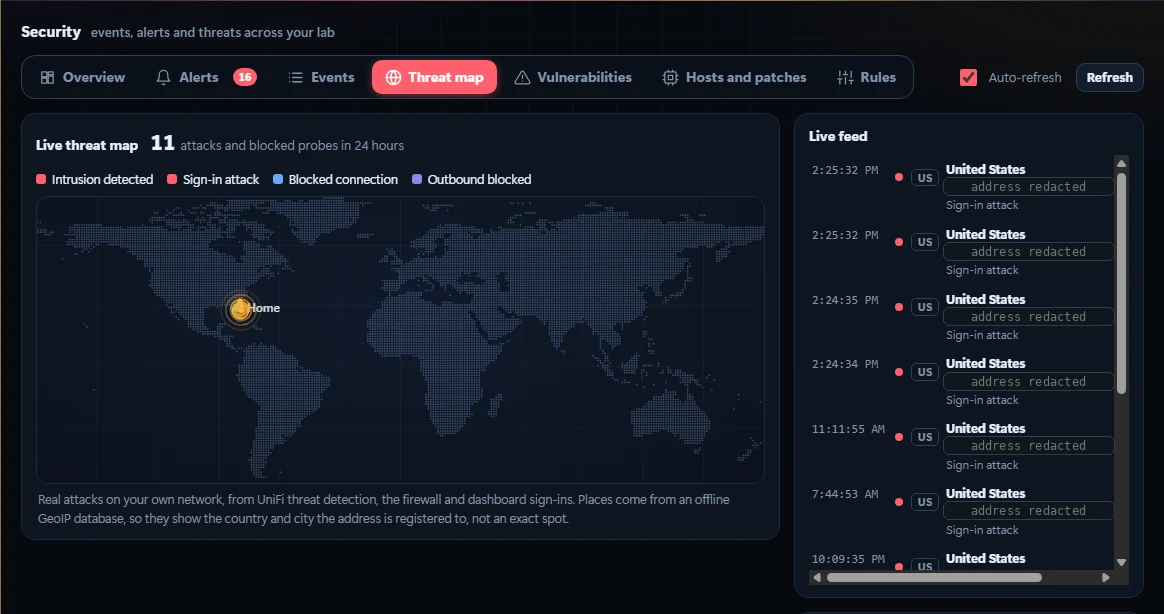Click the Threat map globe icon
Image resolution: width=1164 pixels, height=614 pixels.
(x=393, y=77)
